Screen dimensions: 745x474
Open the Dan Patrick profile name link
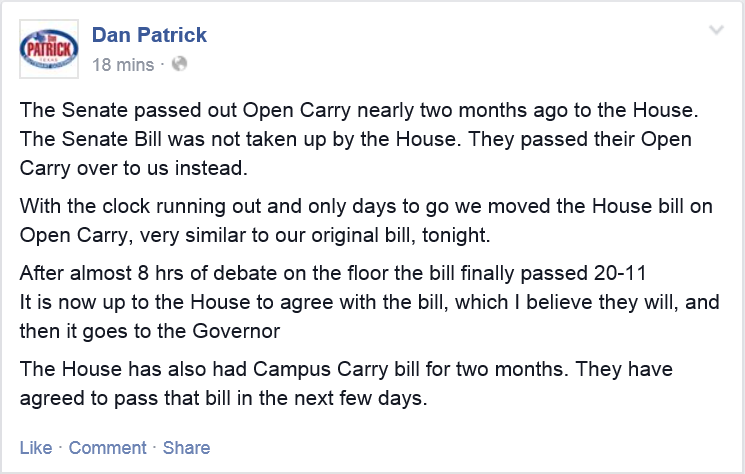[149, 35]
